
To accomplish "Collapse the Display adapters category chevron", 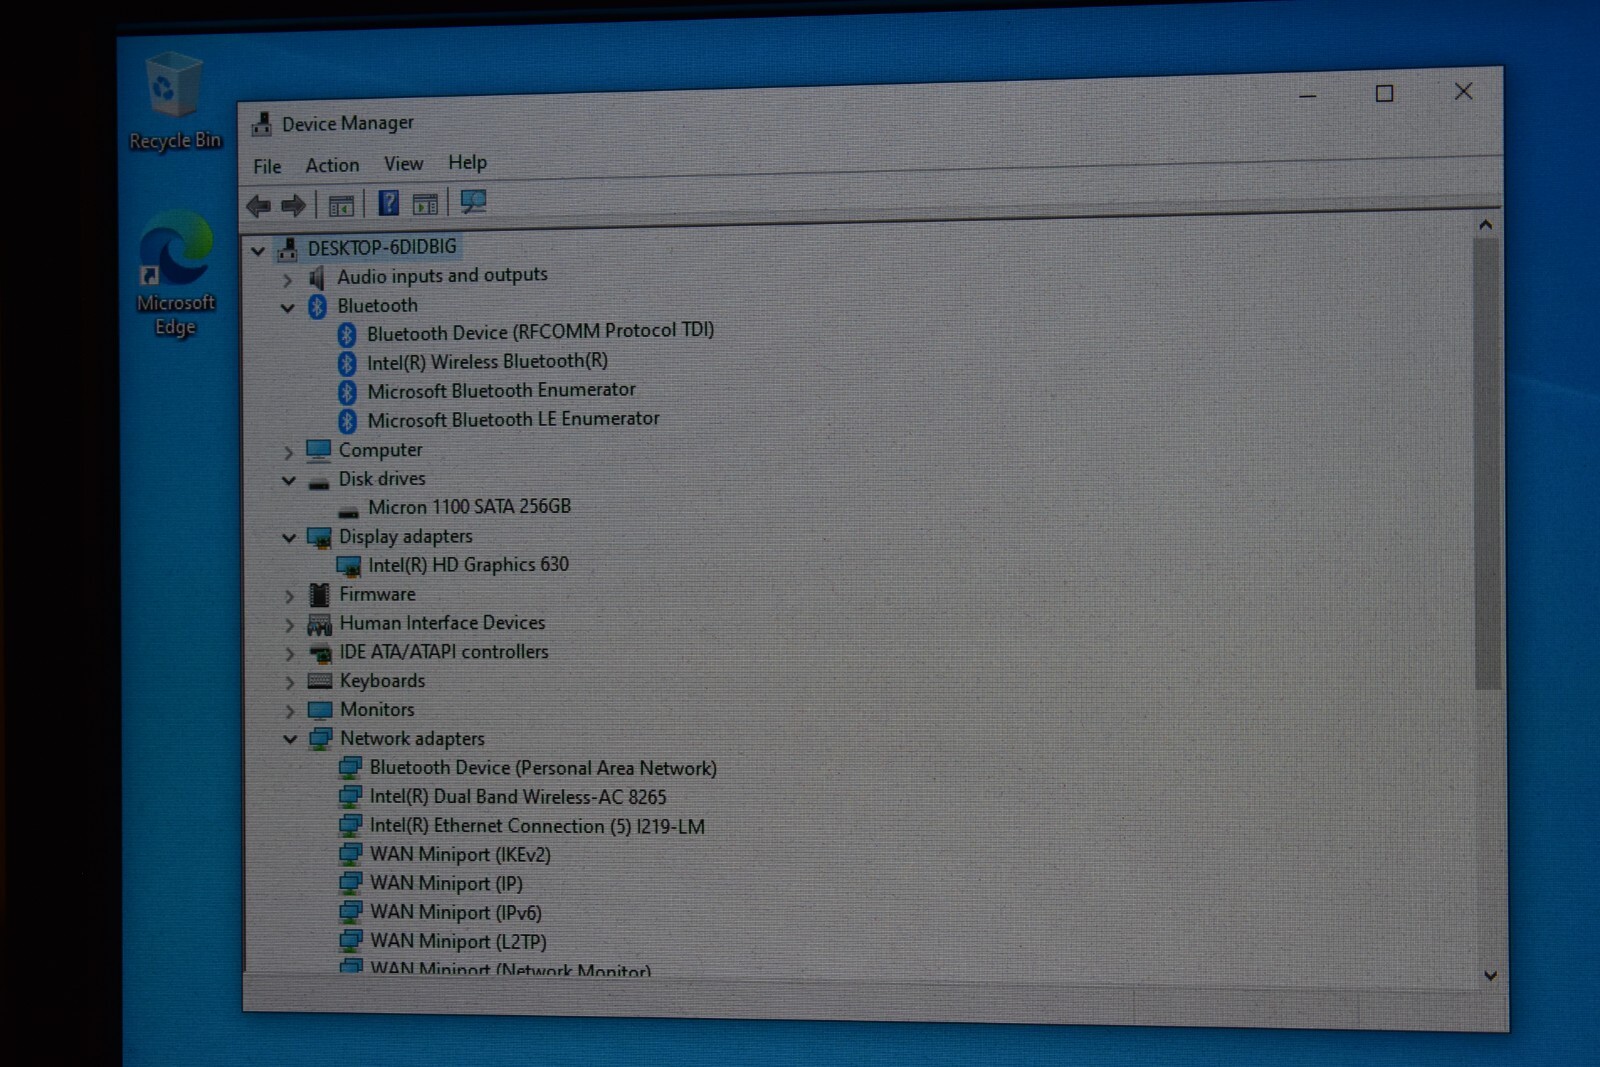I will coord(289,539).
